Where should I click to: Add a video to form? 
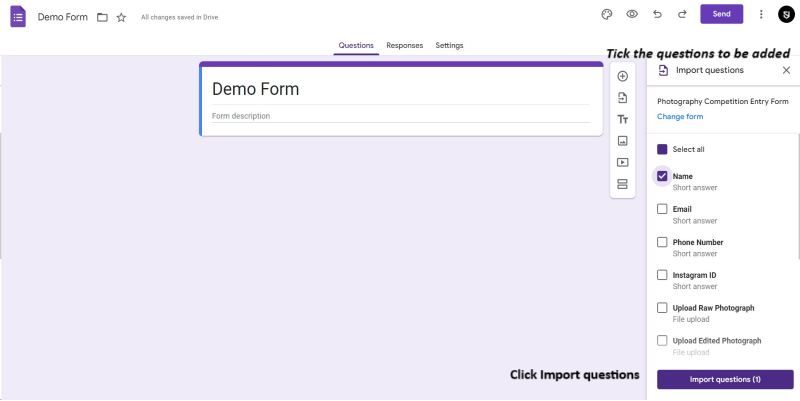[622, 162]
